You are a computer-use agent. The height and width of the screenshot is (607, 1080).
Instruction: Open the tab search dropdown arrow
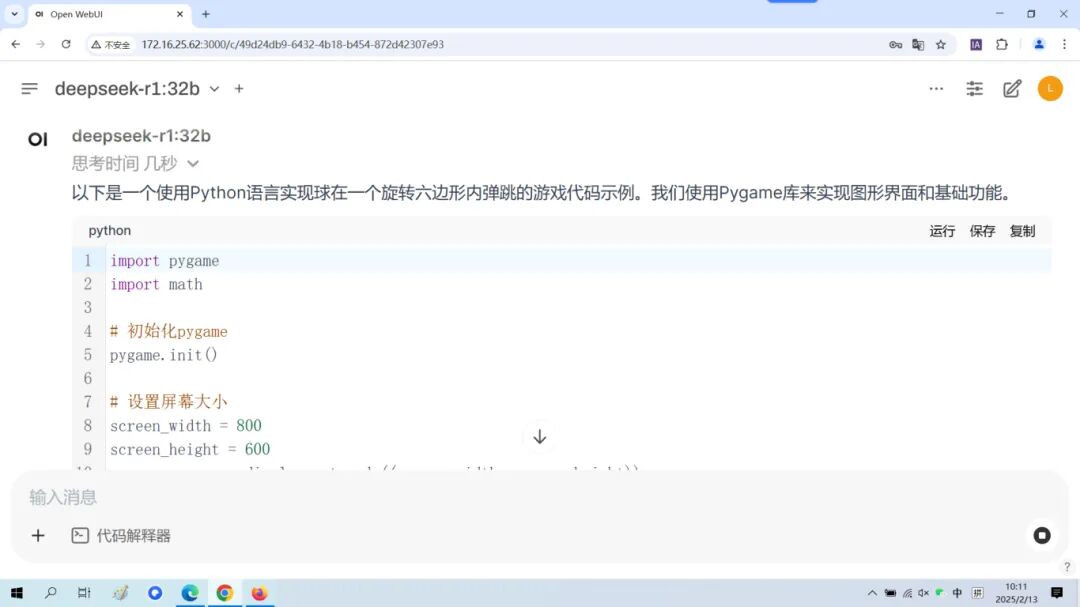coord(14,14)
